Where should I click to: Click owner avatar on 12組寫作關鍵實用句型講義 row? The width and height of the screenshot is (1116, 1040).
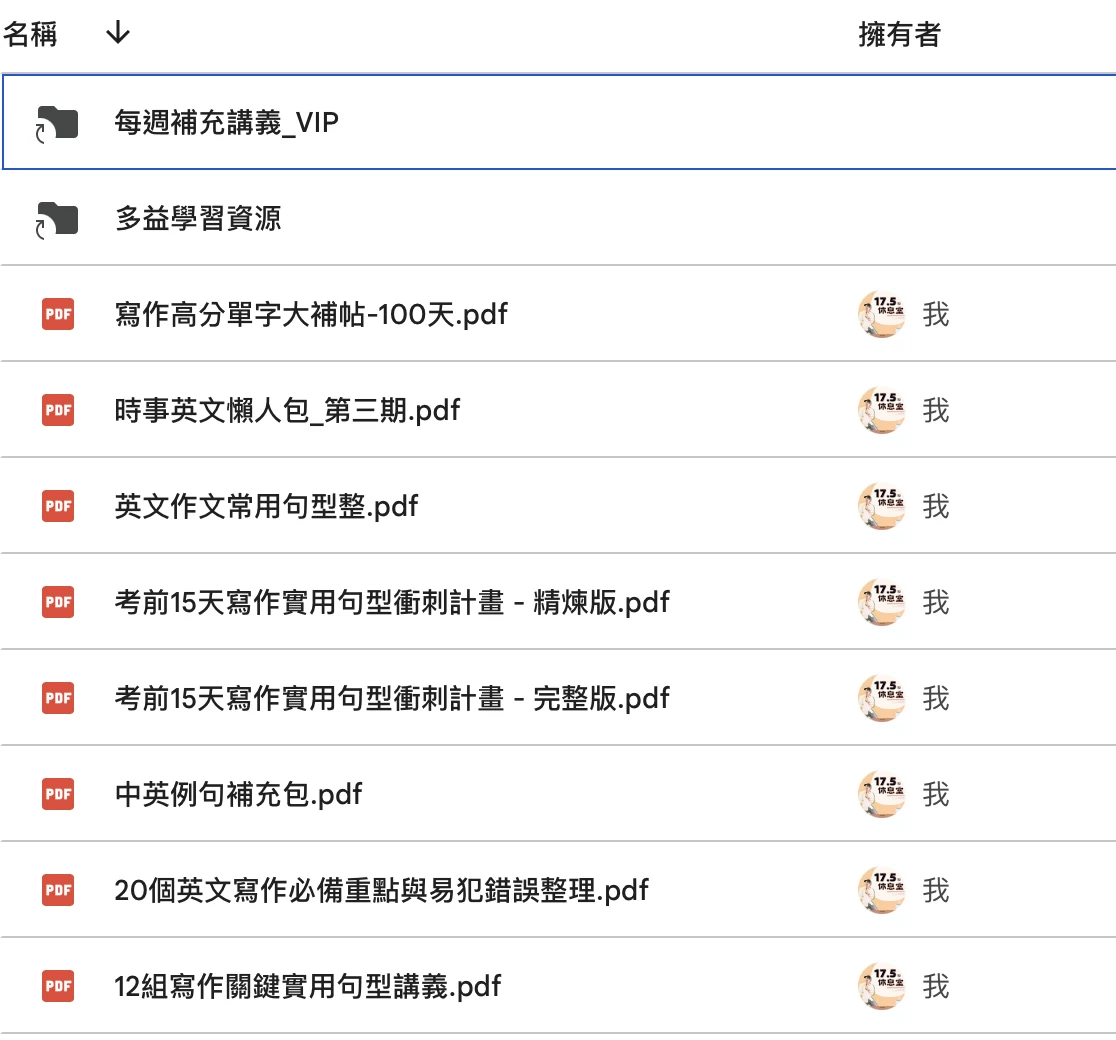881,987
